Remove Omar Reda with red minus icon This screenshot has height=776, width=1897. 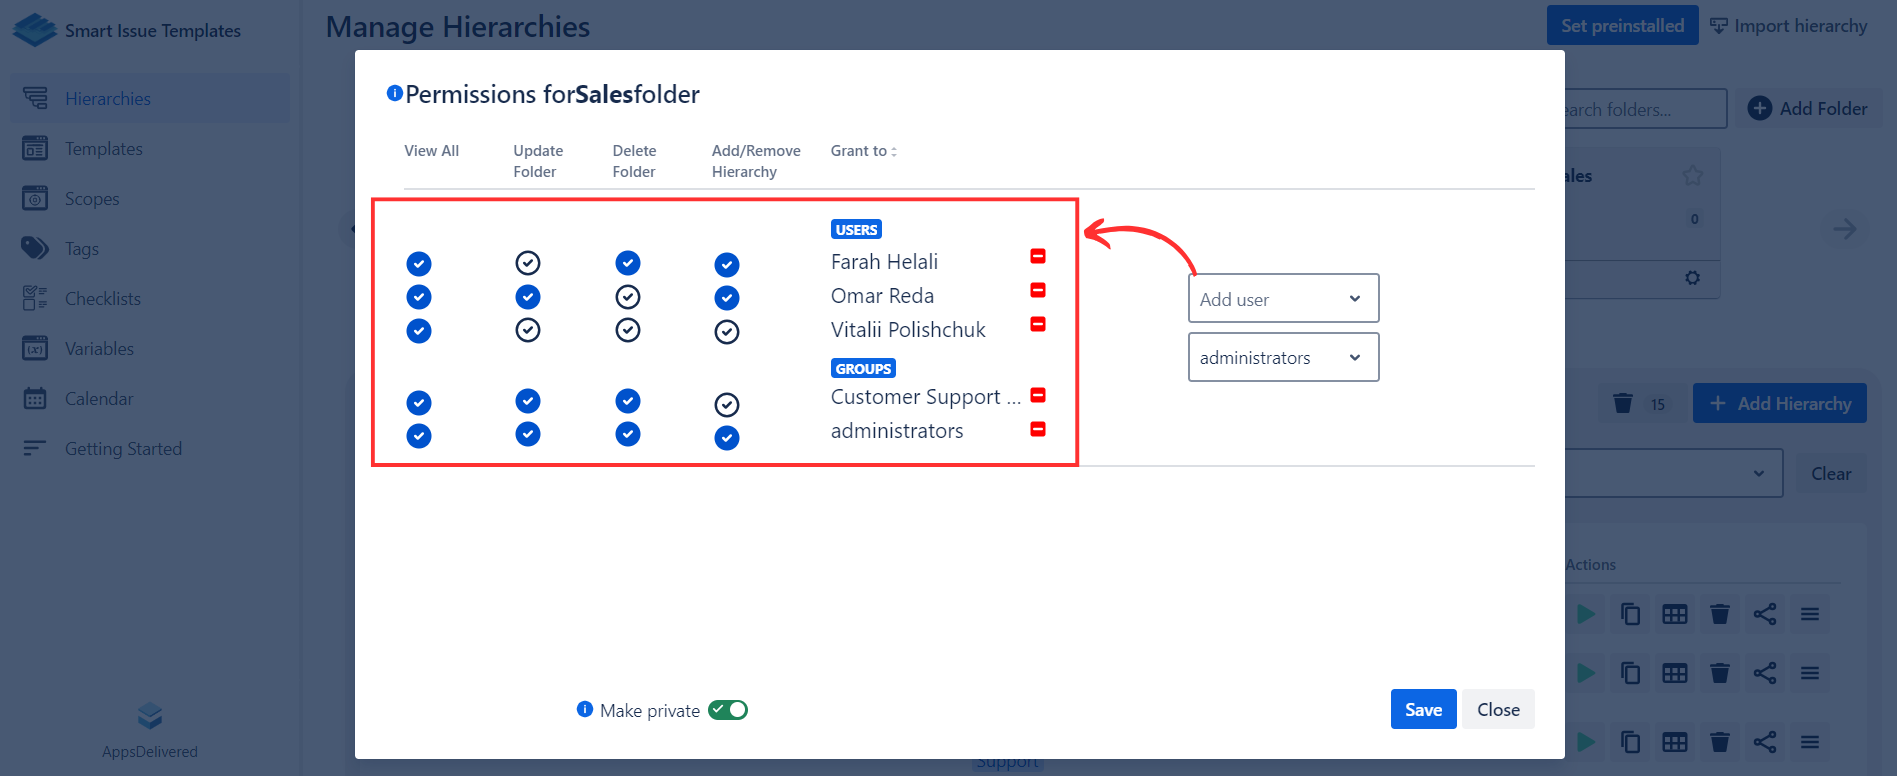pyautogui.click(x=1038, y=291)
